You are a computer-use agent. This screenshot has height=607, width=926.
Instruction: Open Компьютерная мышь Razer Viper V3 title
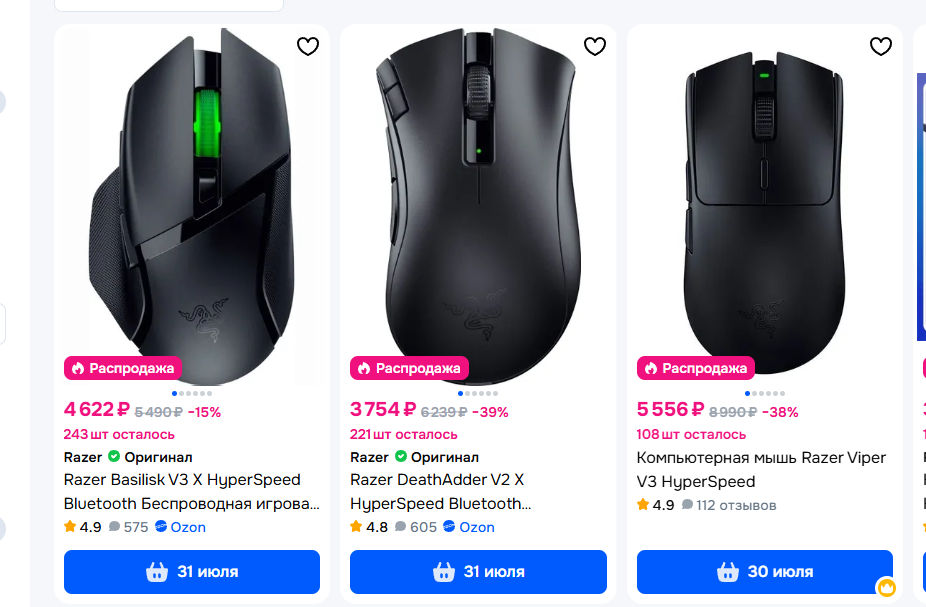tap(761, 469)
